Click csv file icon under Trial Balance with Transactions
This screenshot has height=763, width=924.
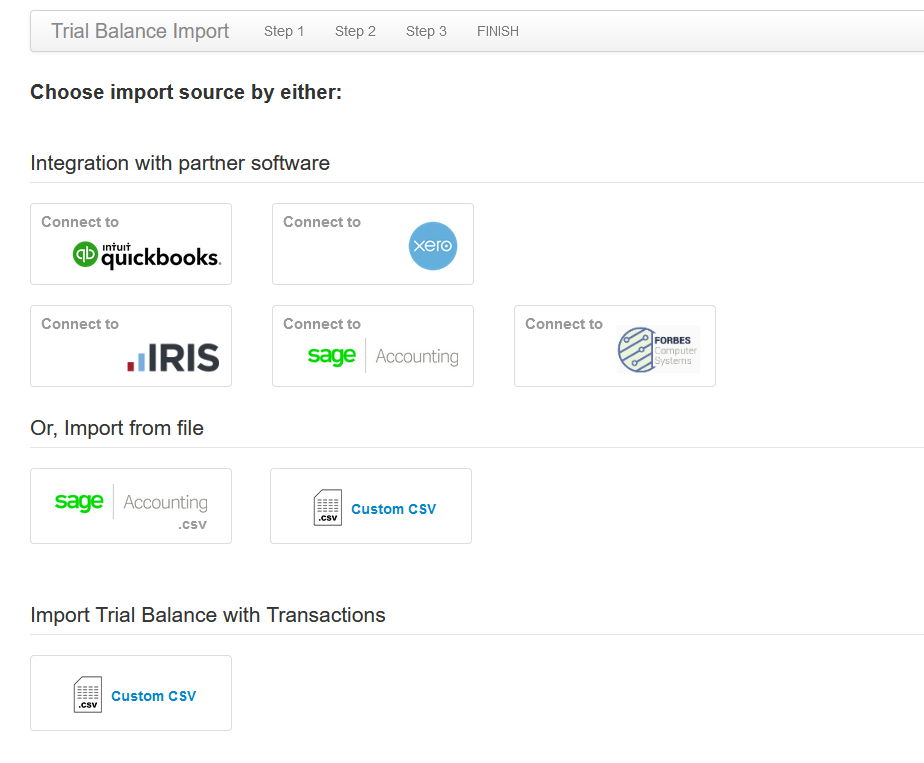click(x=88, y=694)
